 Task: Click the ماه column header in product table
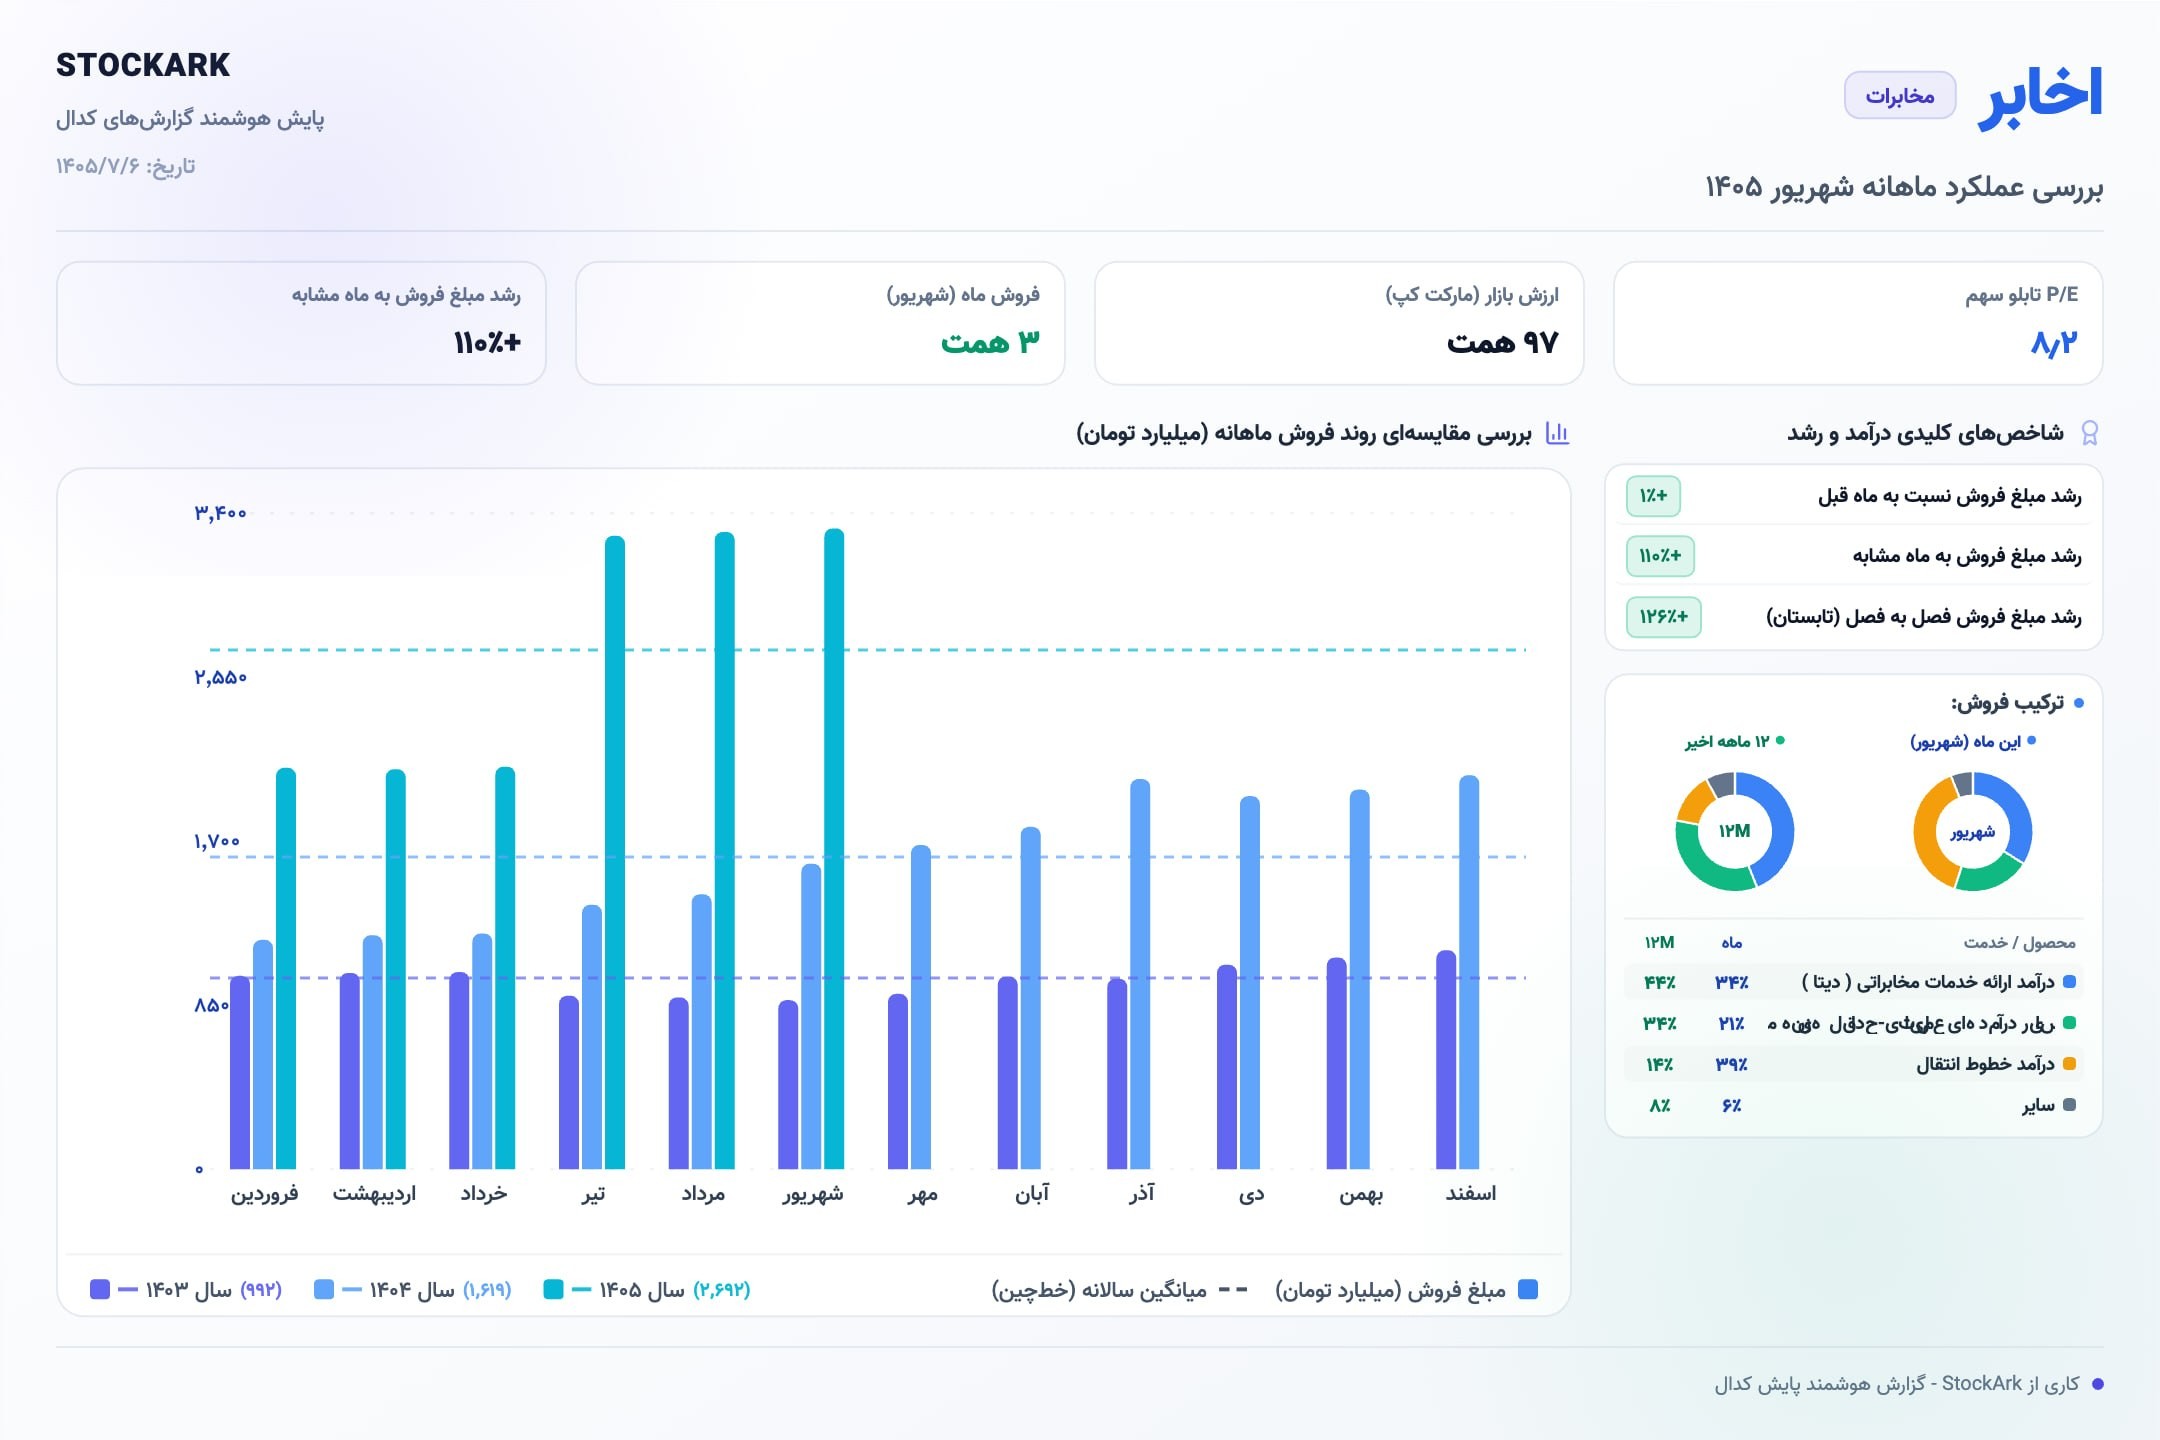pyautogui.click(x=1732, y=943)
